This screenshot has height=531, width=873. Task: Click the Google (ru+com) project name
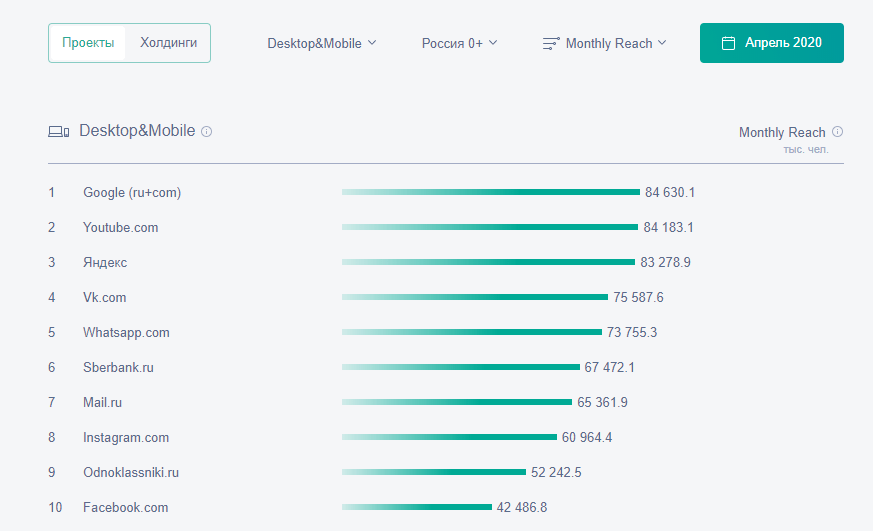point(132,192)
